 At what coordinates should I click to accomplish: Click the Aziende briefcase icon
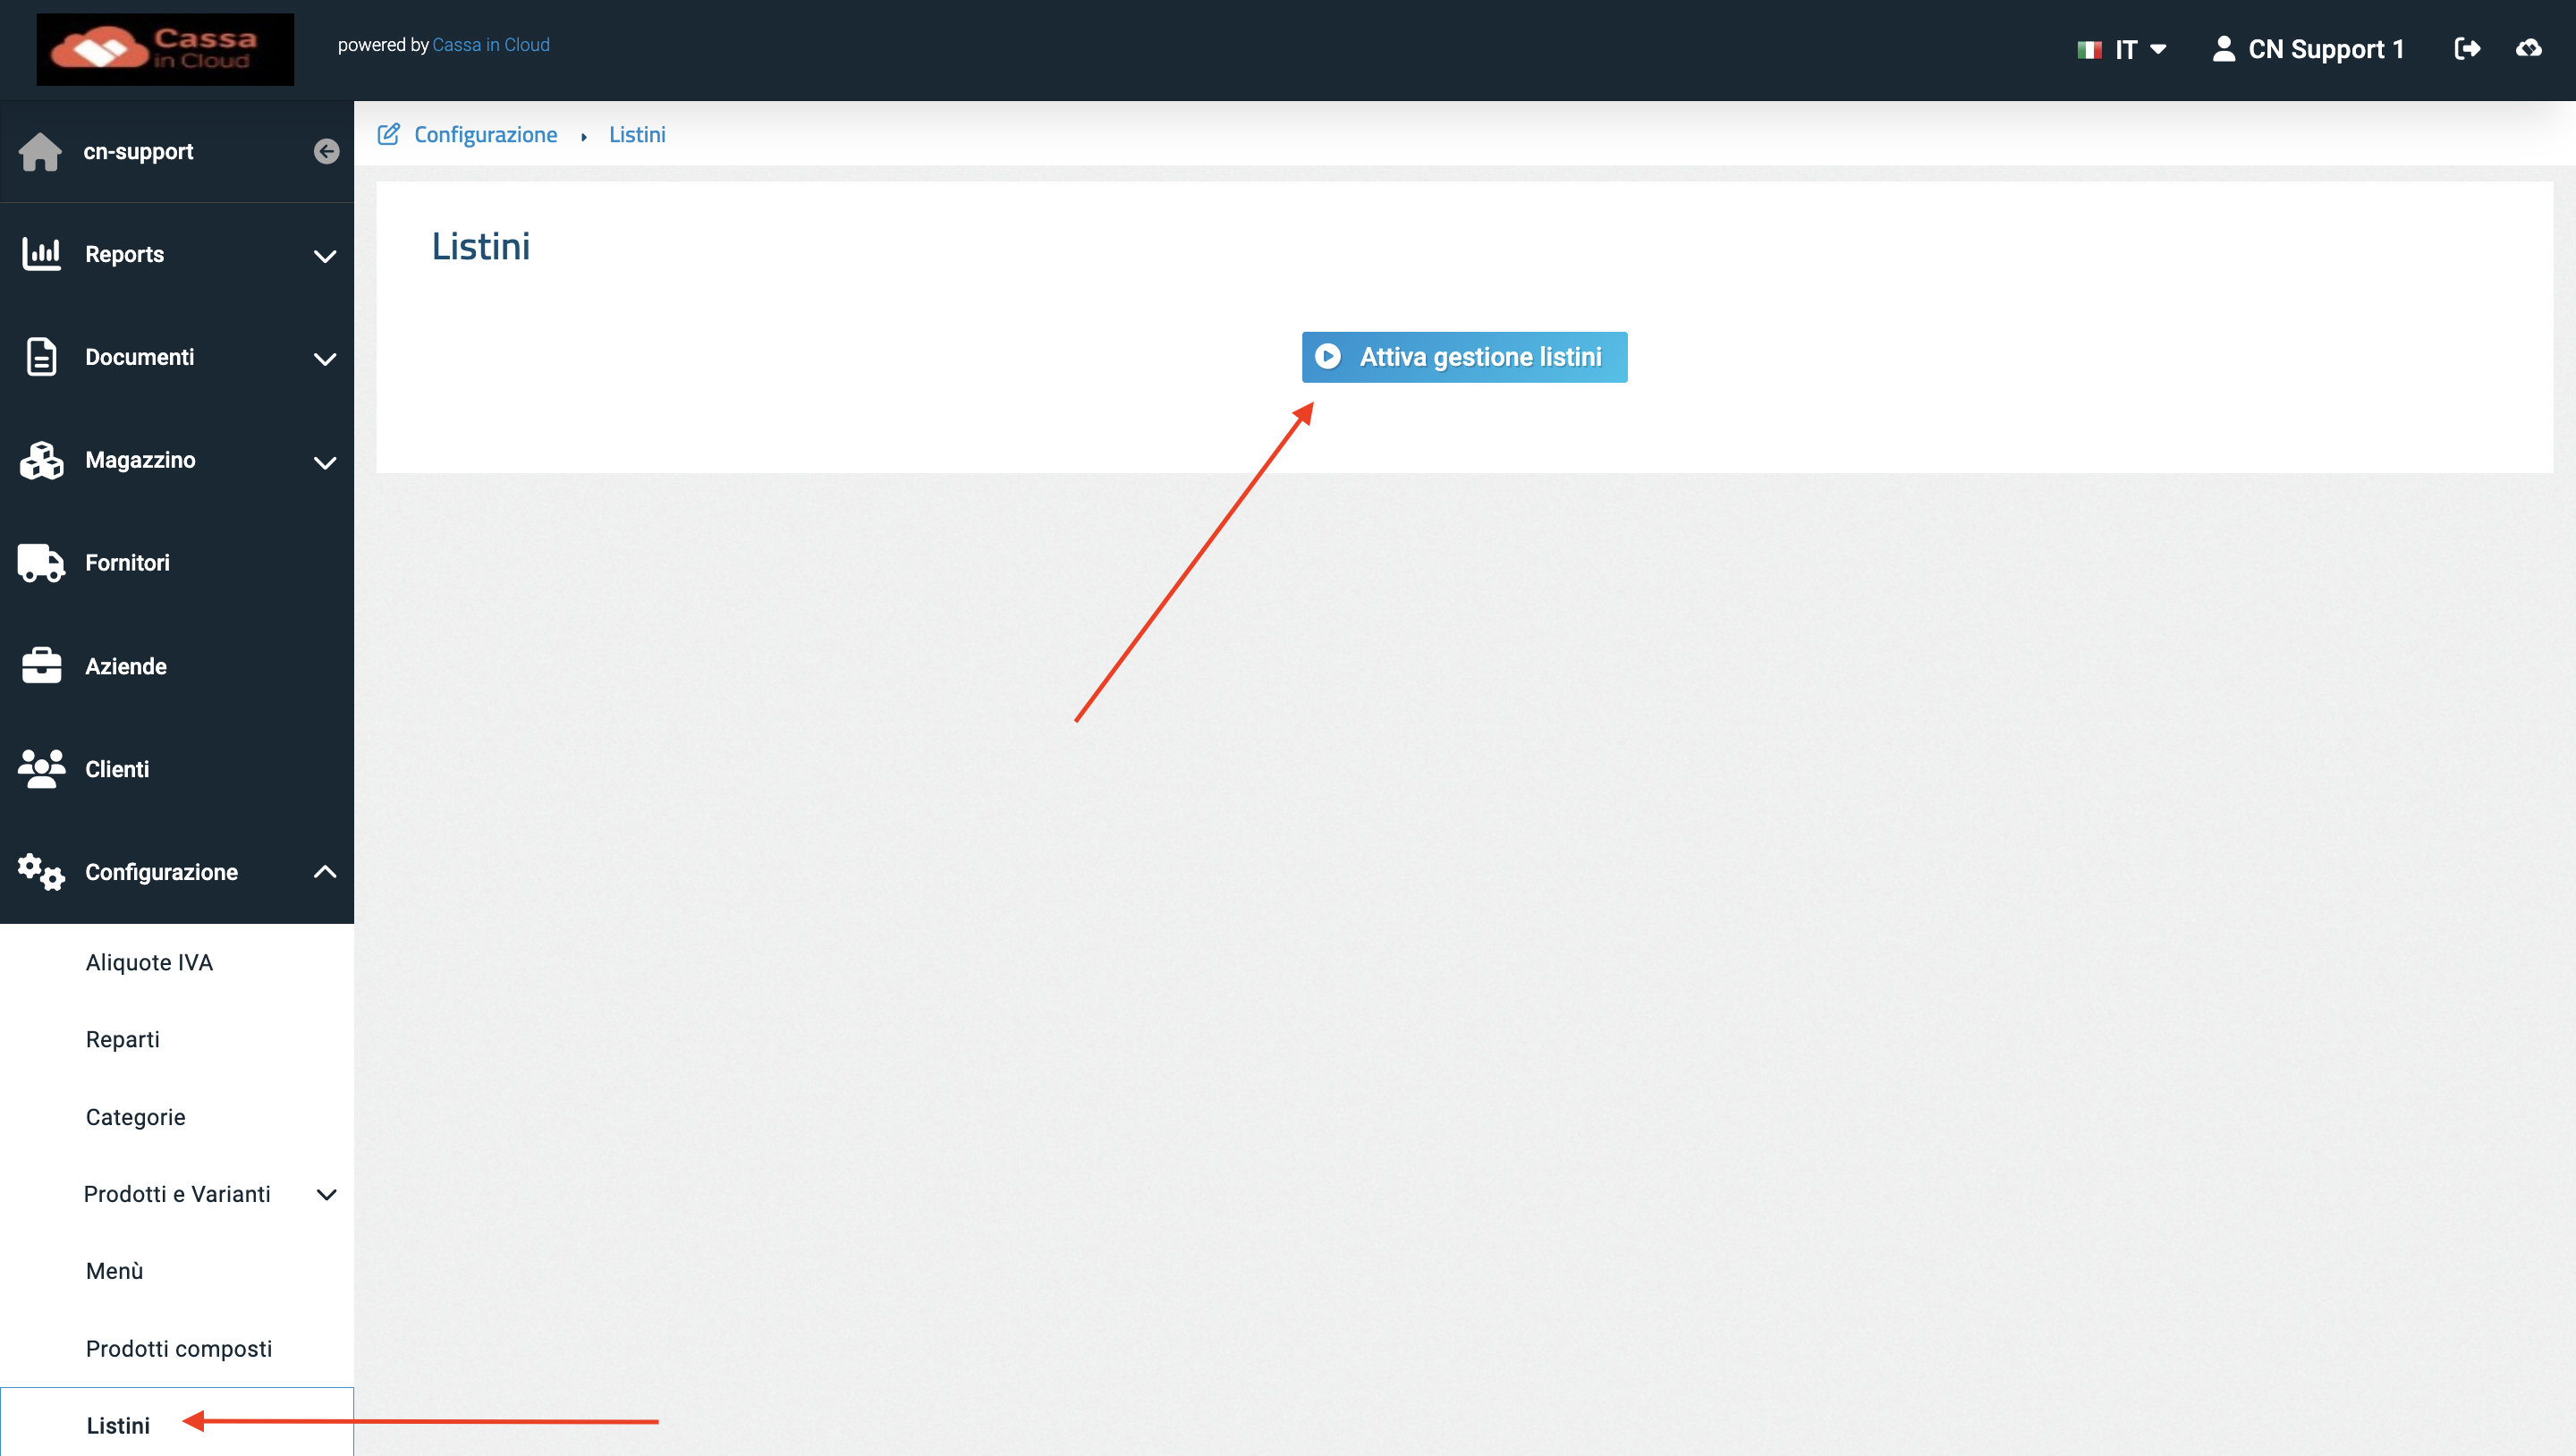pyautogui.click(x=41, y=666)
